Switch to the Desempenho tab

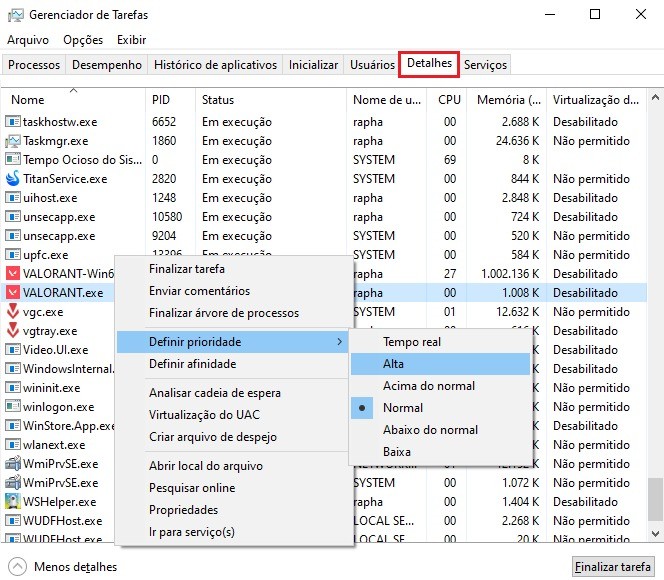107,65
